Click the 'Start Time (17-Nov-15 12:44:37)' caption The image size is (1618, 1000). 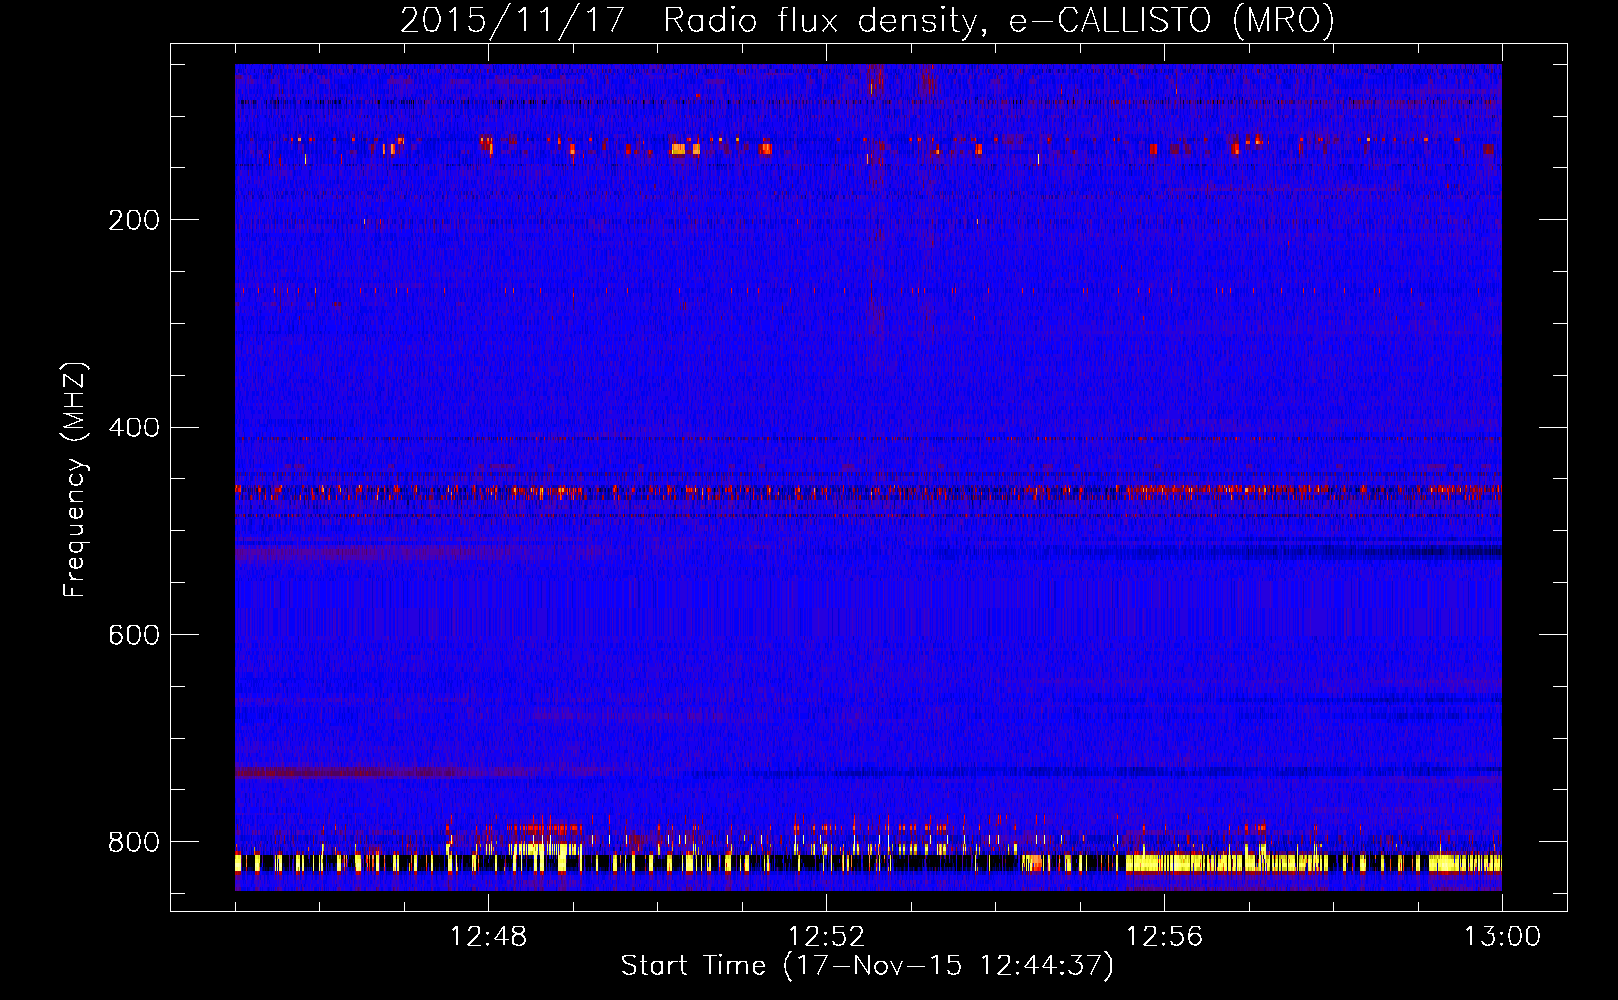(867, 966)
